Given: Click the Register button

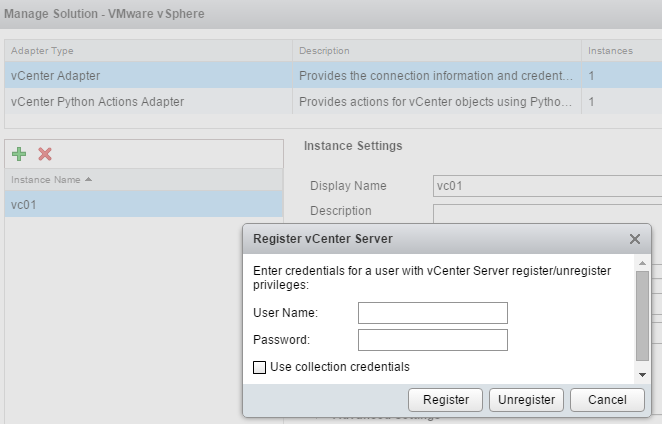Looking at the screenshot, I should point(446,400).
